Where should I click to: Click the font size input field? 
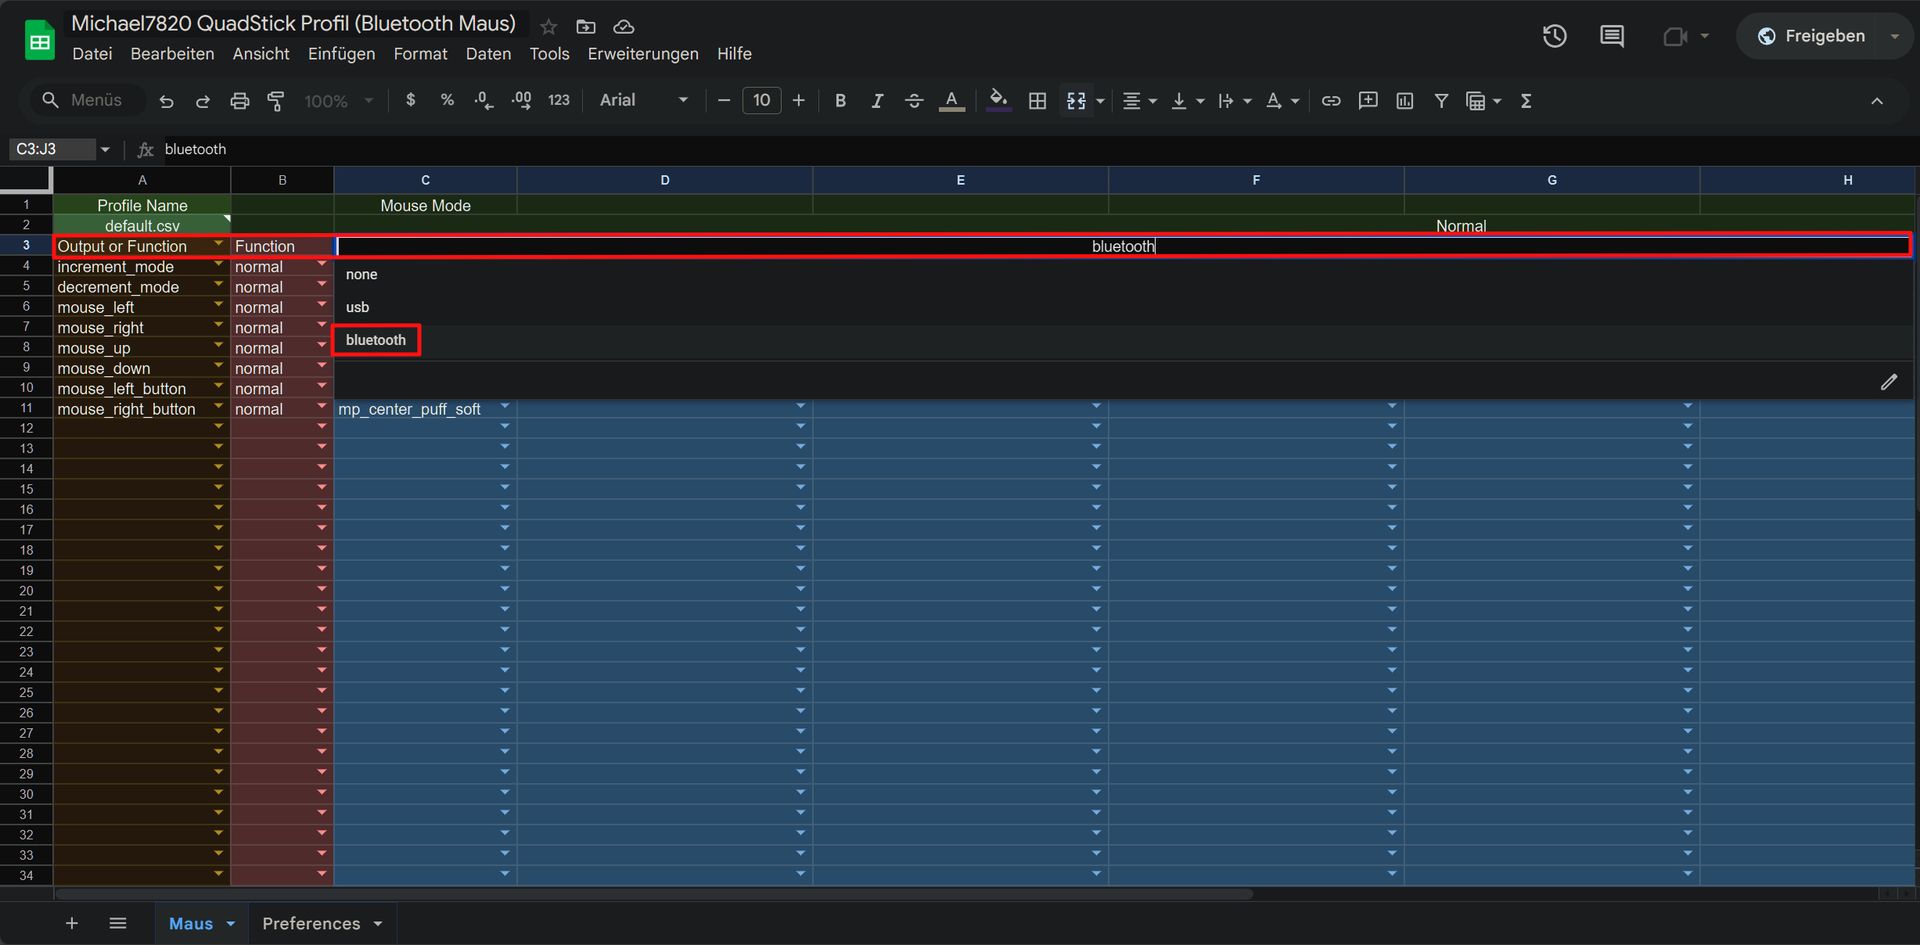click(761, 101)
